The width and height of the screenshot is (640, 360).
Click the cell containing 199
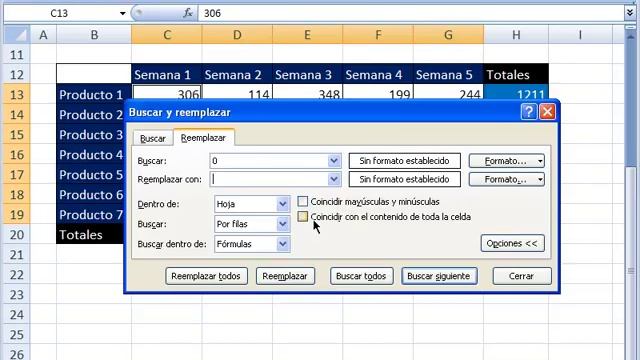coord(378,92)
